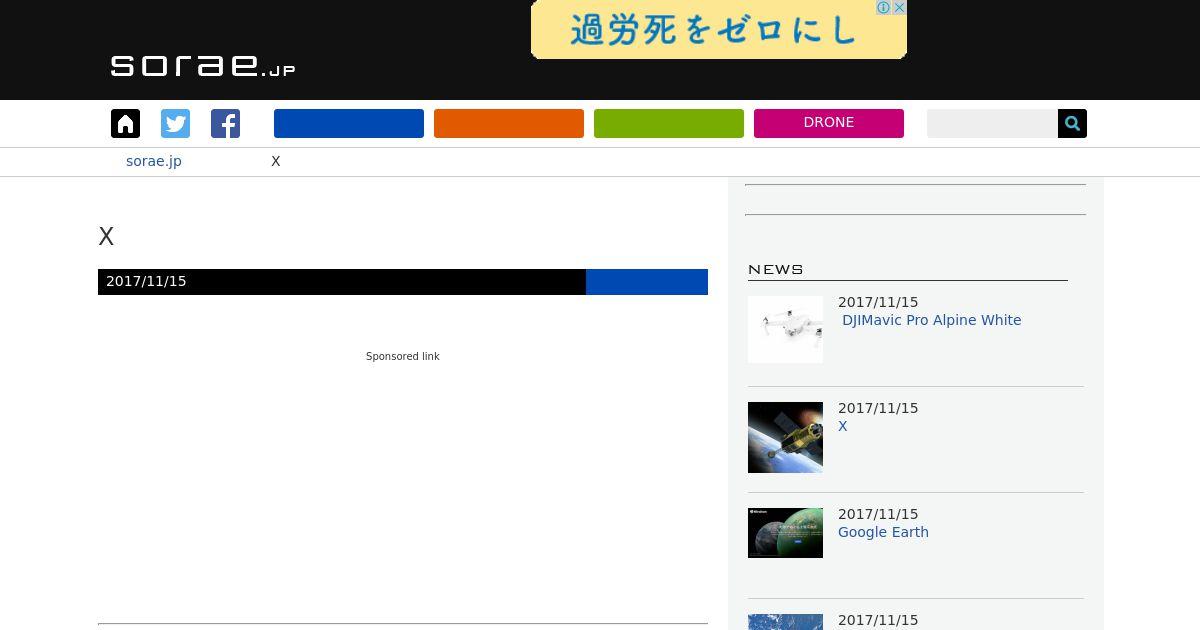Open the DJIMavic Pro Alpine White link
Image resolution: width=1200 pixels, height=630 pixels.
[x=932, y=320]
